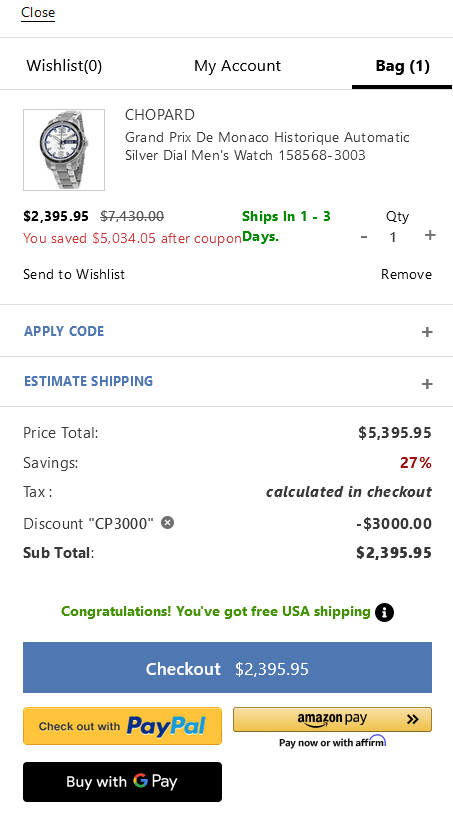Open the My Account tab
Screen dimensions: 453x817
[x=237, y=66]
